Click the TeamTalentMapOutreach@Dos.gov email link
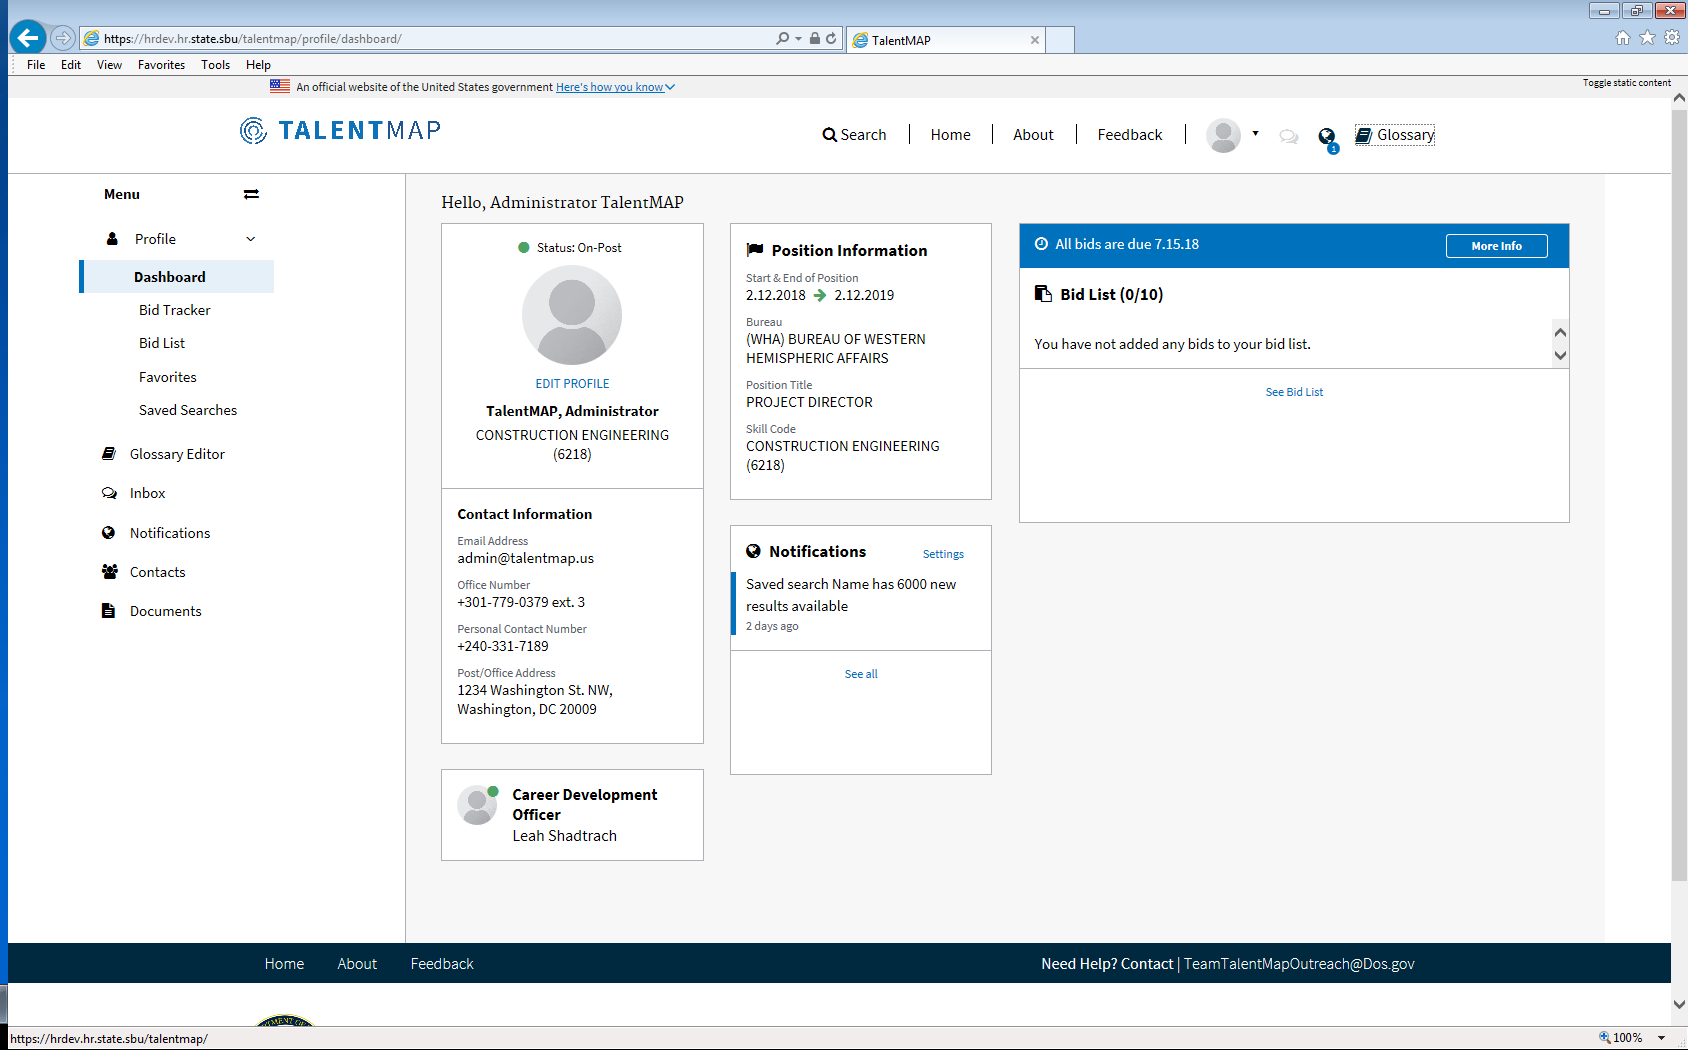This screenshot has height=1050, width=1688. pos(1299,964)
